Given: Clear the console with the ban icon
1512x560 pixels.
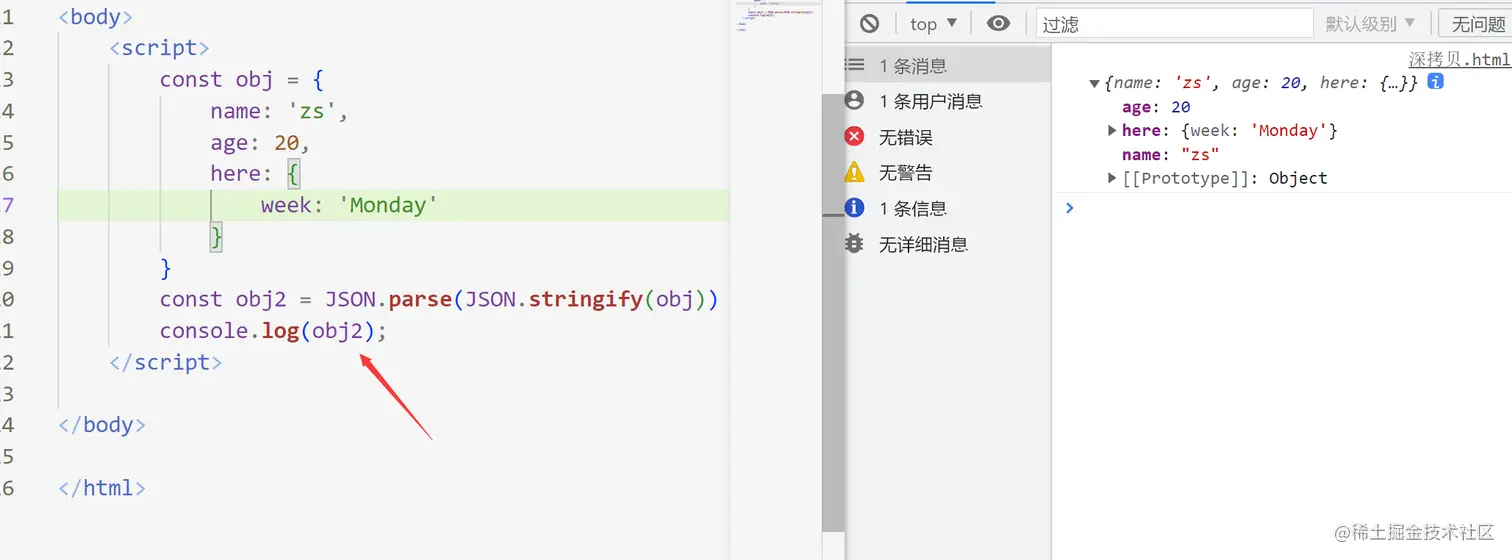Looking at the screenshot, I should [x=869, y=23].
